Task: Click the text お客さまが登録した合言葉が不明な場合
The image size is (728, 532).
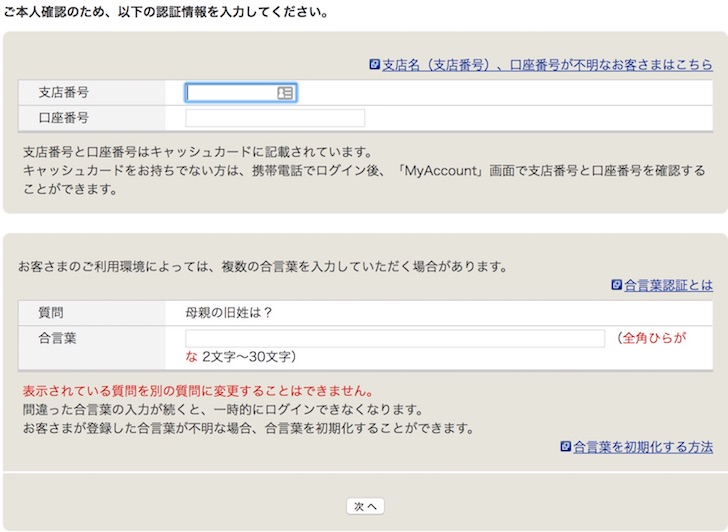Action: 137,428
